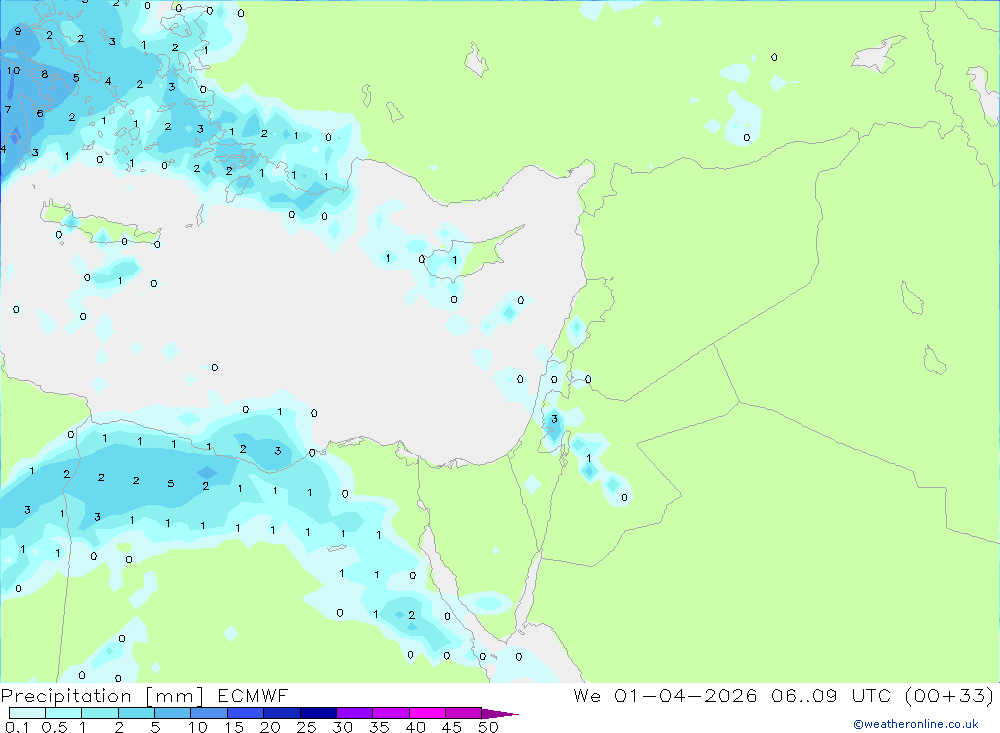Screen dimensions: 1000x733
Task: Click the 30–35 mm purple legend swatch
Action: [355, 713]
